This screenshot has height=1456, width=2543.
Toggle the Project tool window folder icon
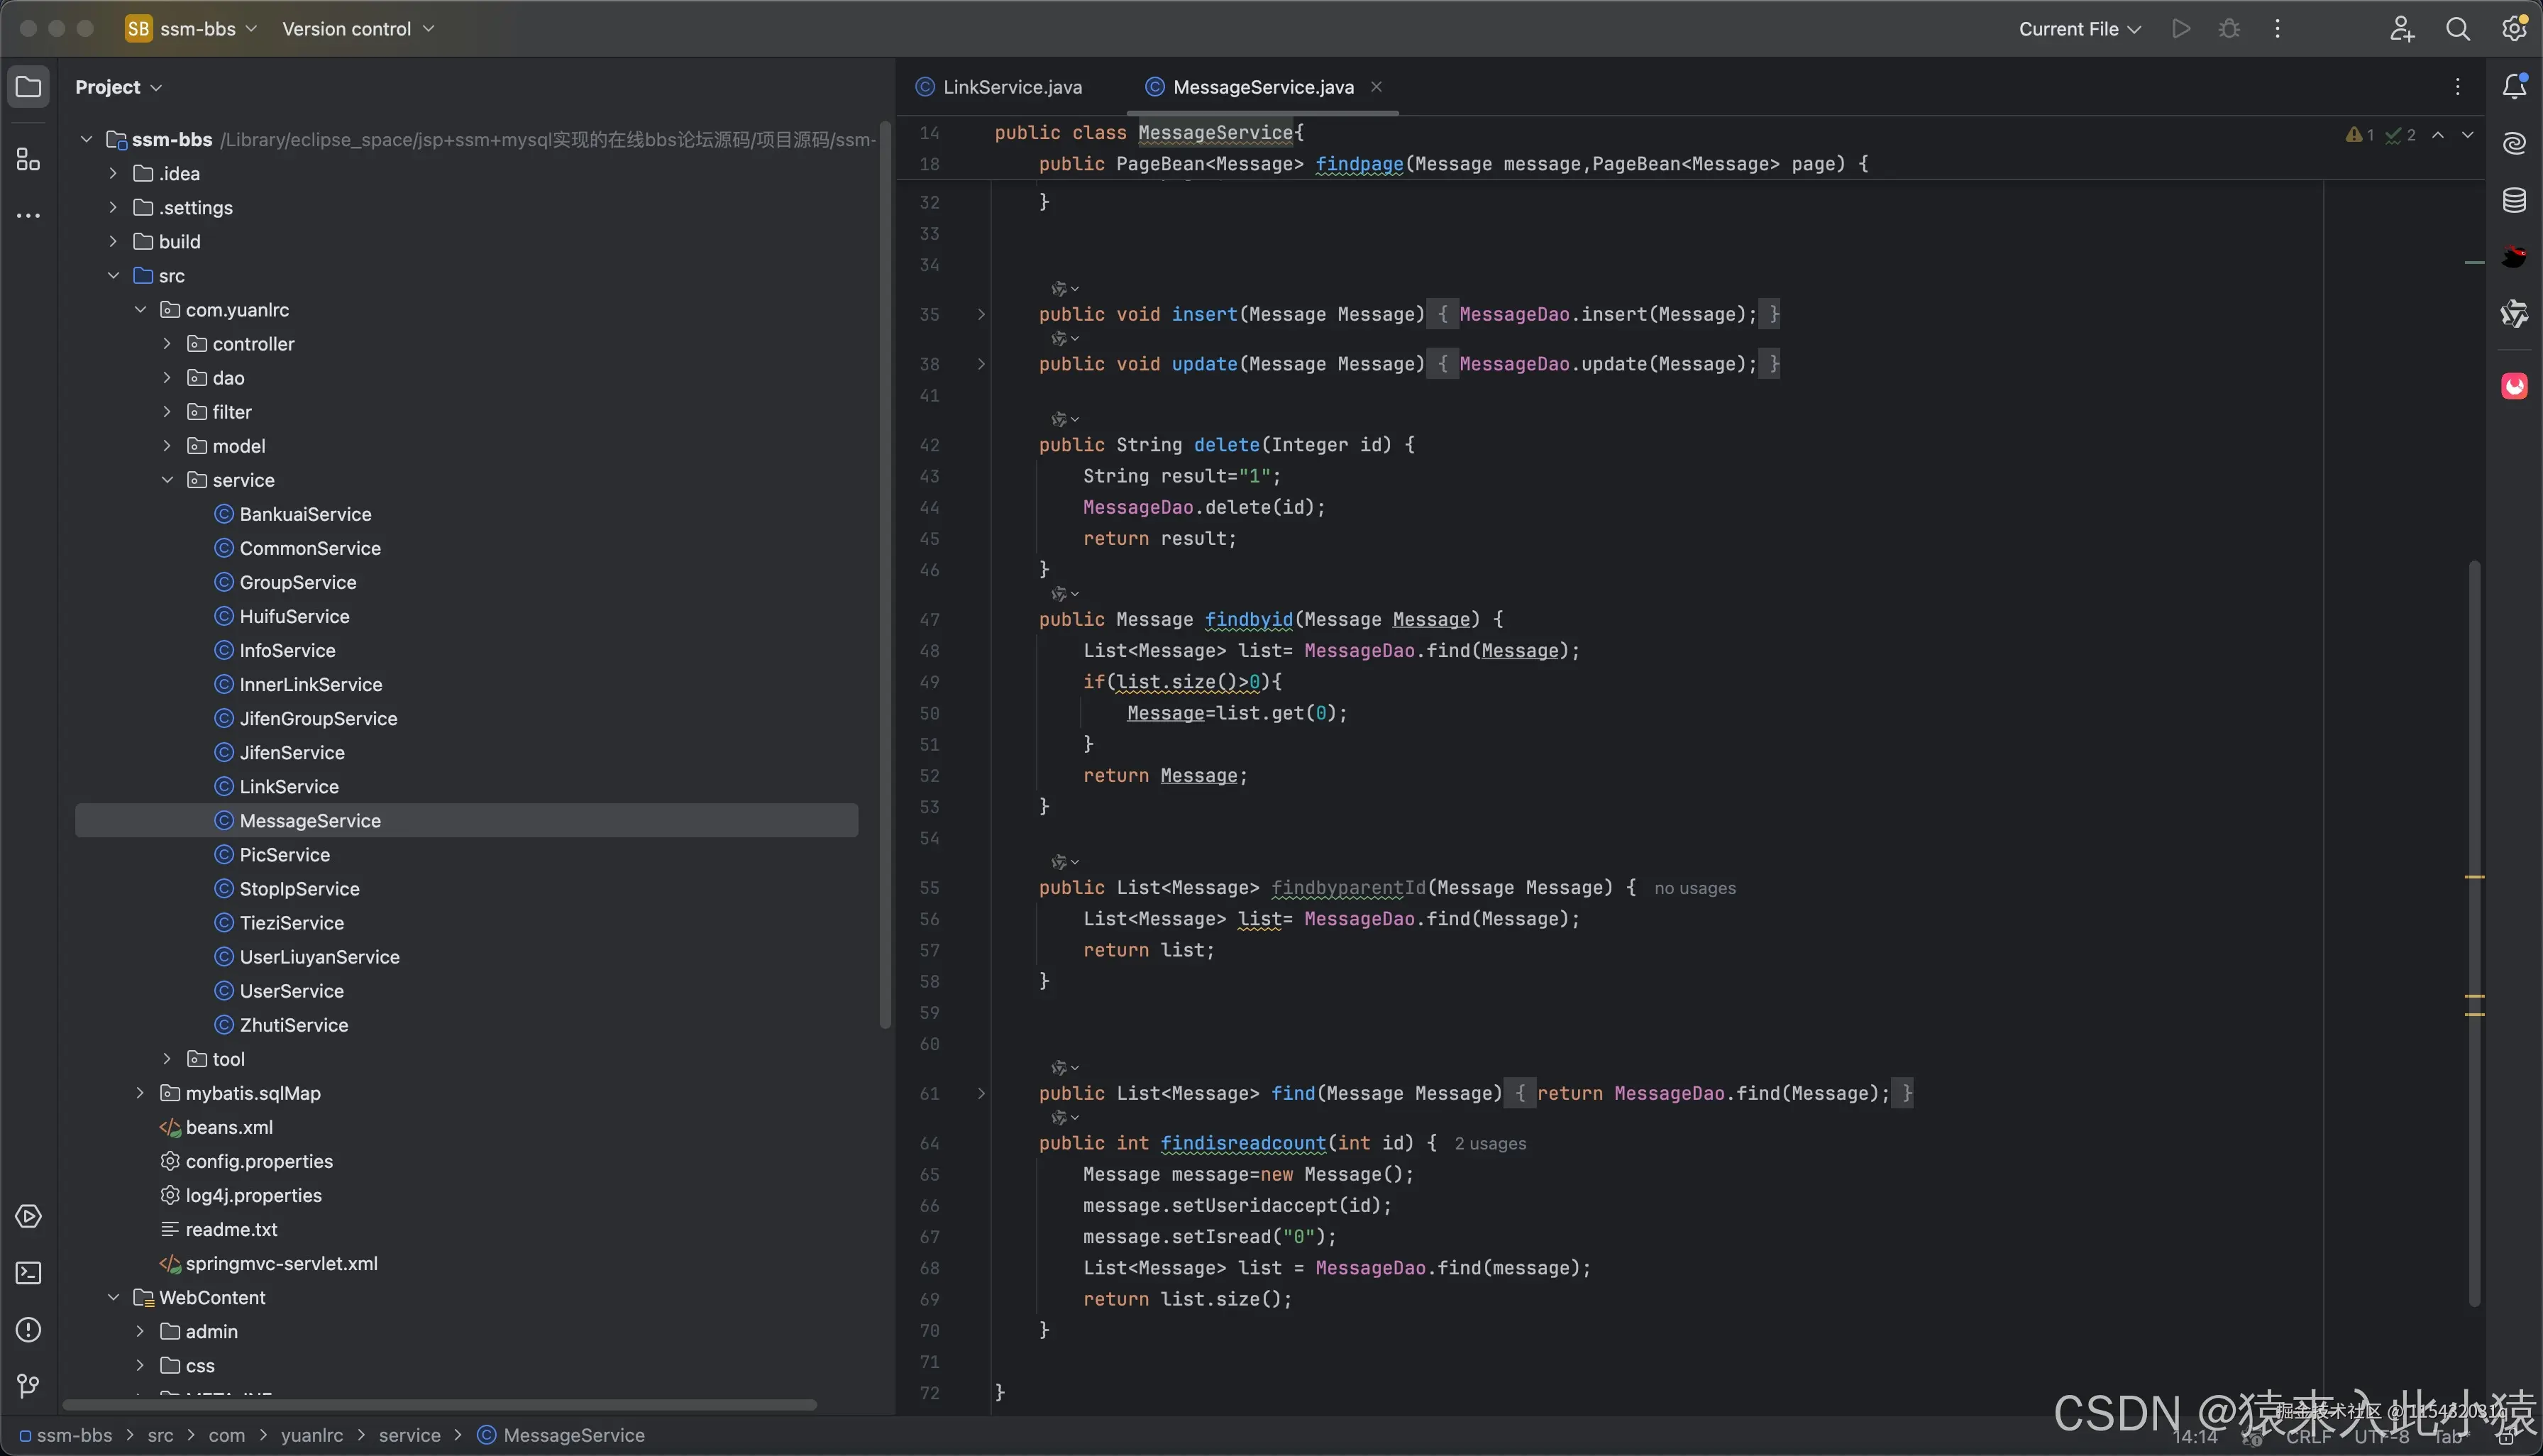click(x=28, y=87)
